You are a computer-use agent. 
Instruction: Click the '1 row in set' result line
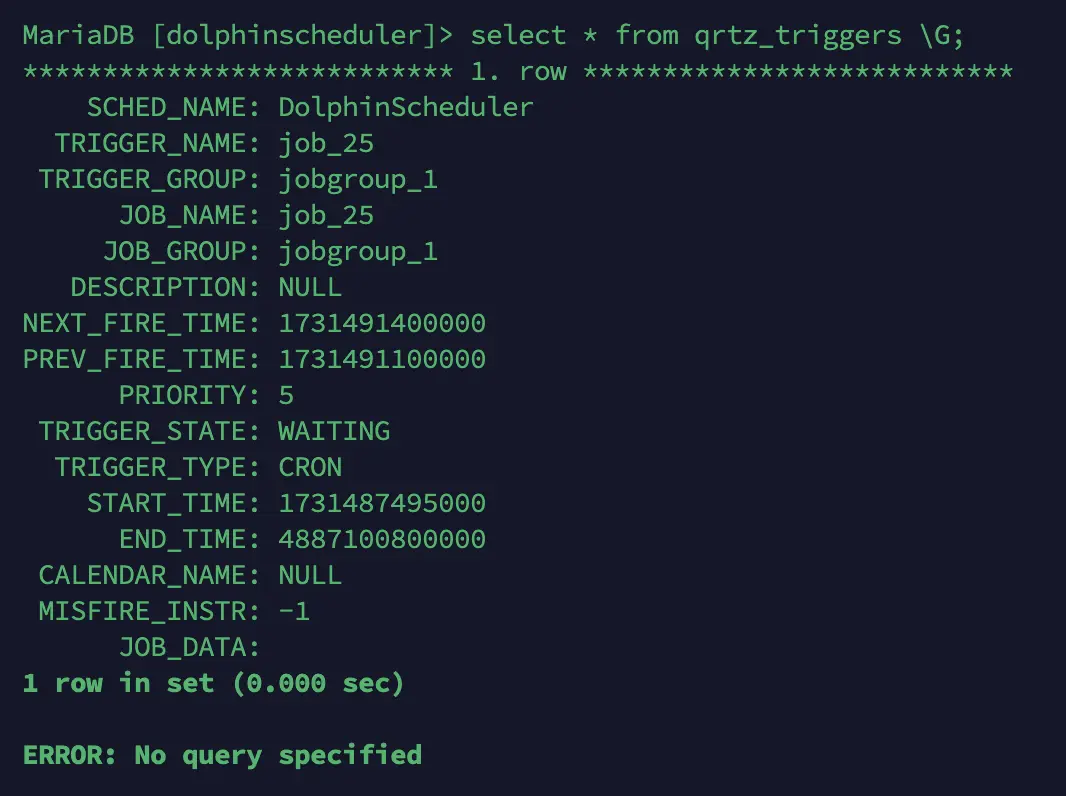213,683
